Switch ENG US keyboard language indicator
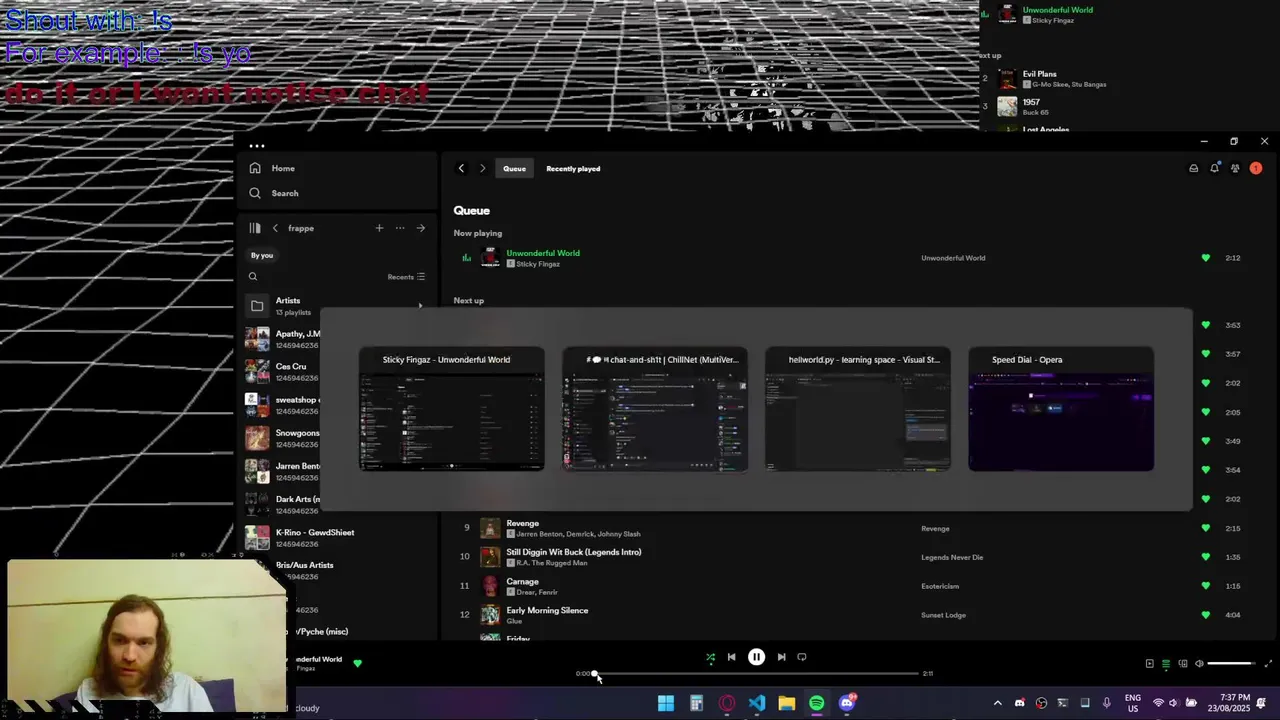The width and height of the screenshot is (1280, 720). coord(1133,703)
